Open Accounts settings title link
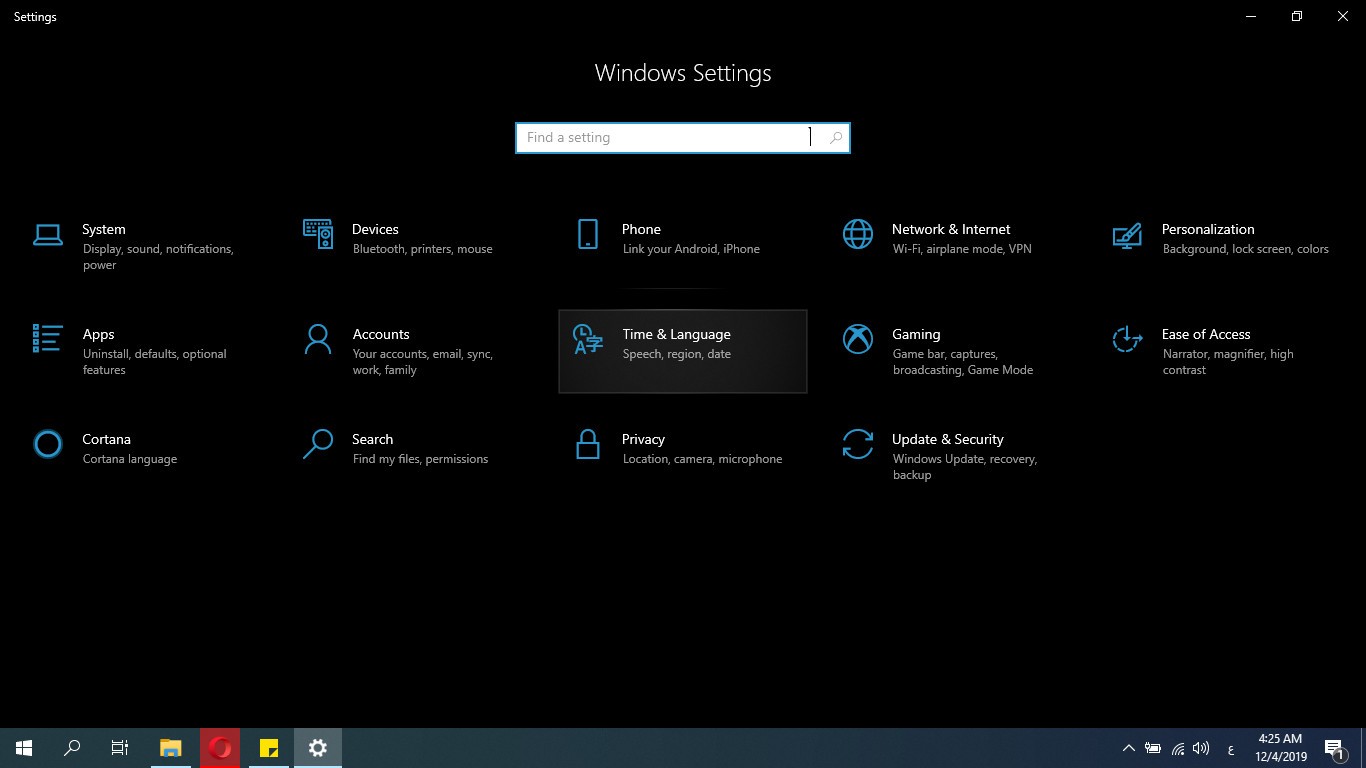This screenshot has width=1366, height=768. pyautogui.click(x=381, y=334)
